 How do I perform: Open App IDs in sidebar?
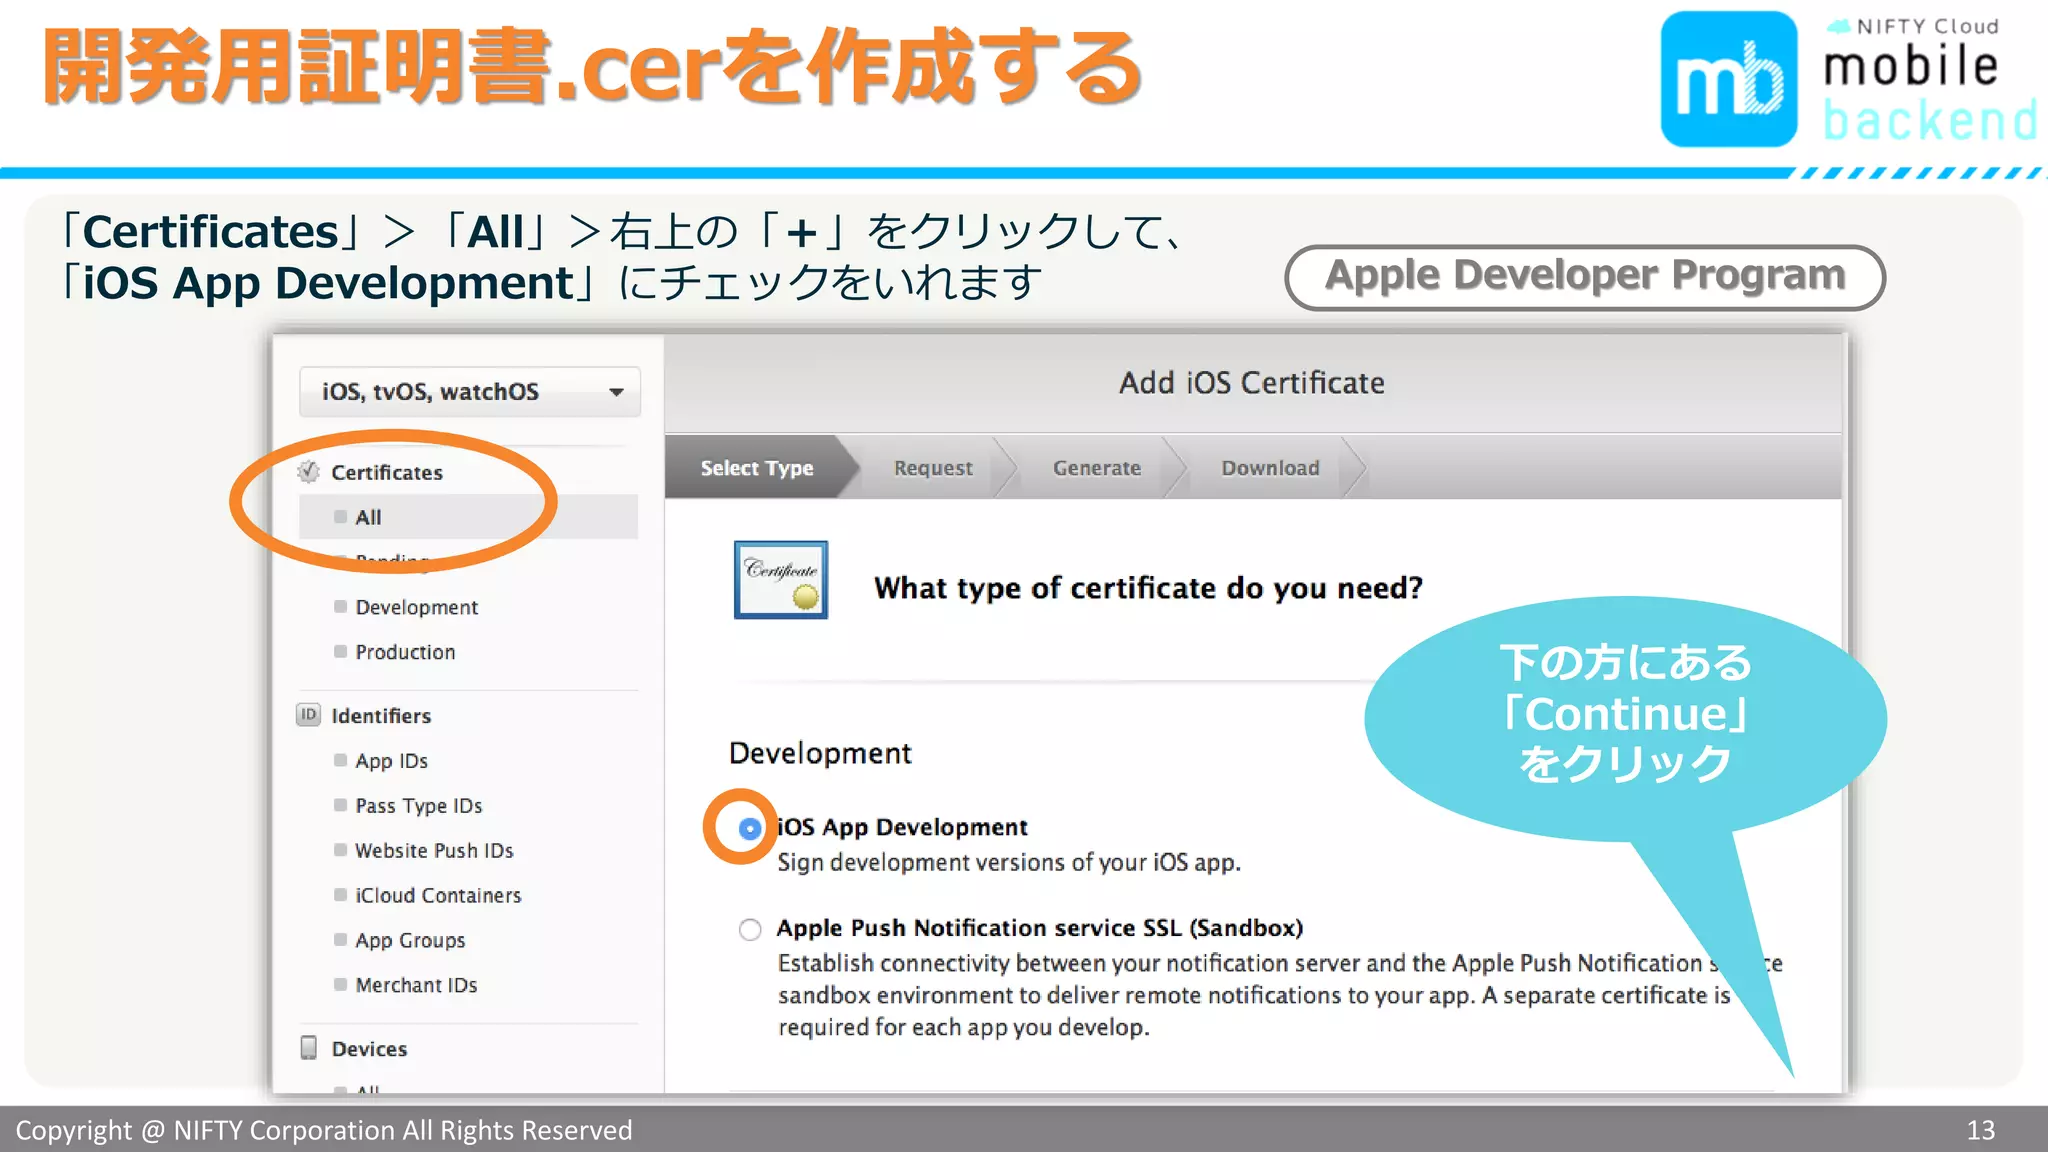point(391,761)
